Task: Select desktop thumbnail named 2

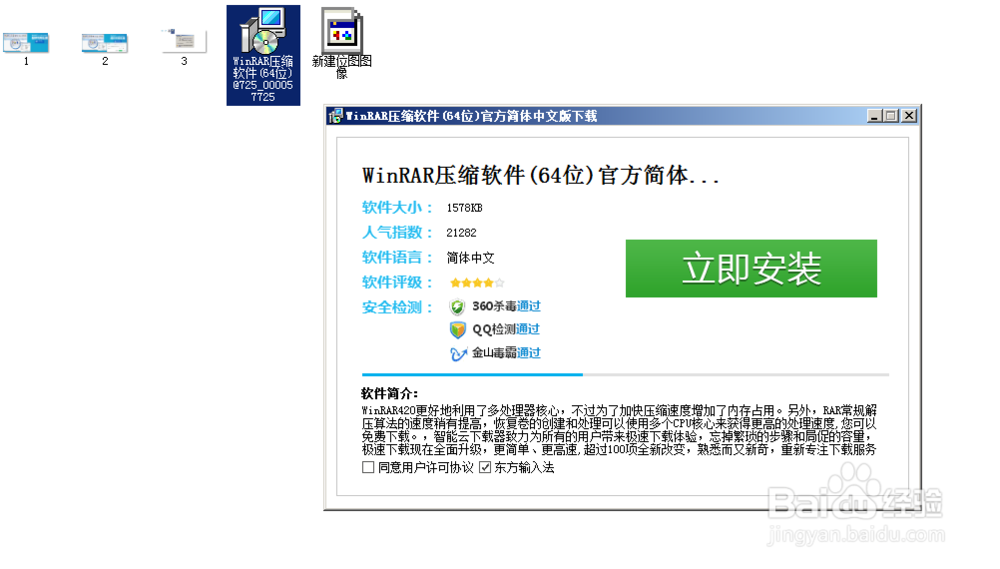Action: pyautogui.click(x=105, y=48)
